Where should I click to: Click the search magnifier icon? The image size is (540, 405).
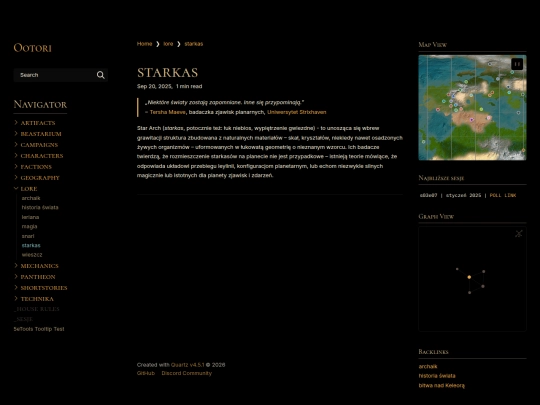(101, 75)
